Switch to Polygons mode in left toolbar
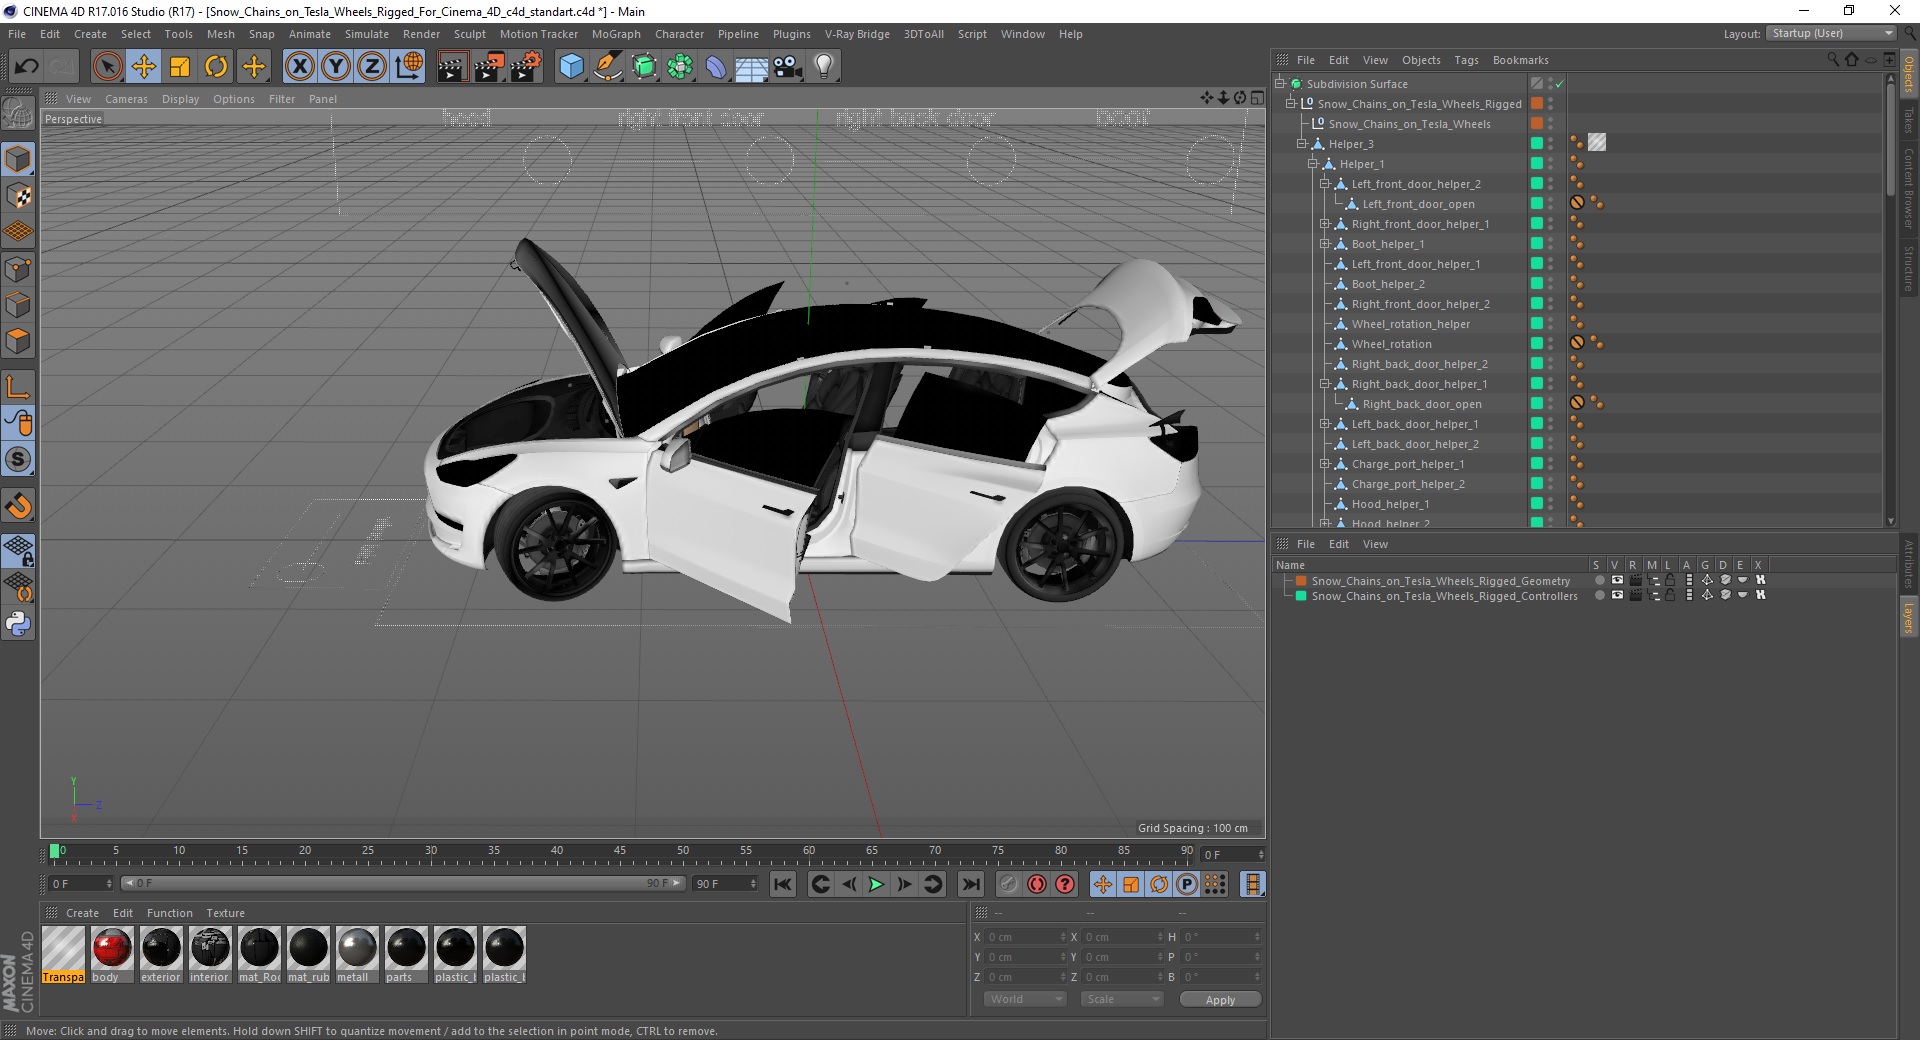The height and width of the screenshot is (1040, 1920). click(18, 341)
